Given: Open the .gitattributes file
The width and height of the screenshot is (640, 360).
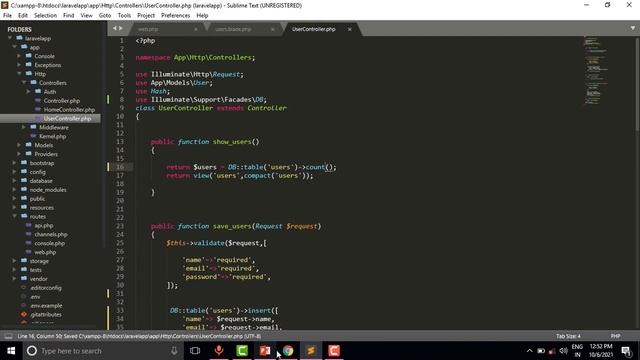Looking at the screenshot, I should [x=46, y=315].
